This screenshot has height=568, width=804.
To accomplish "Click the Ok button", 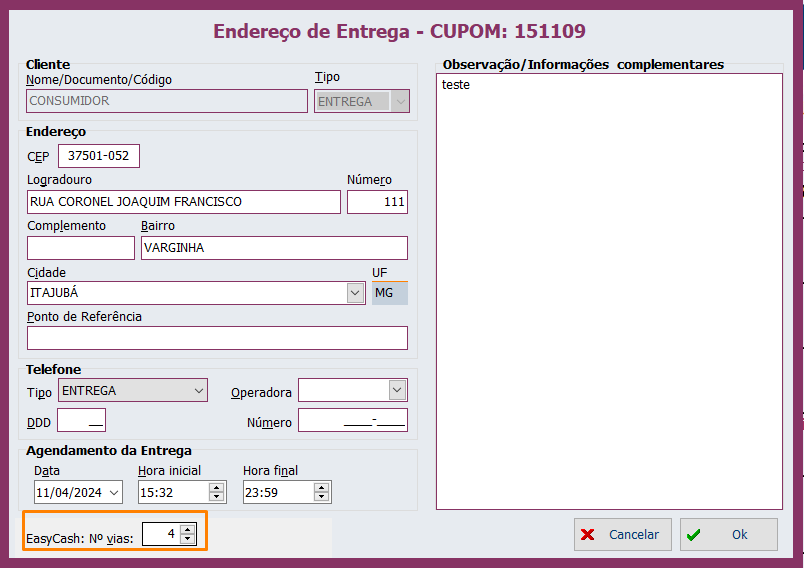I will 728,534.
